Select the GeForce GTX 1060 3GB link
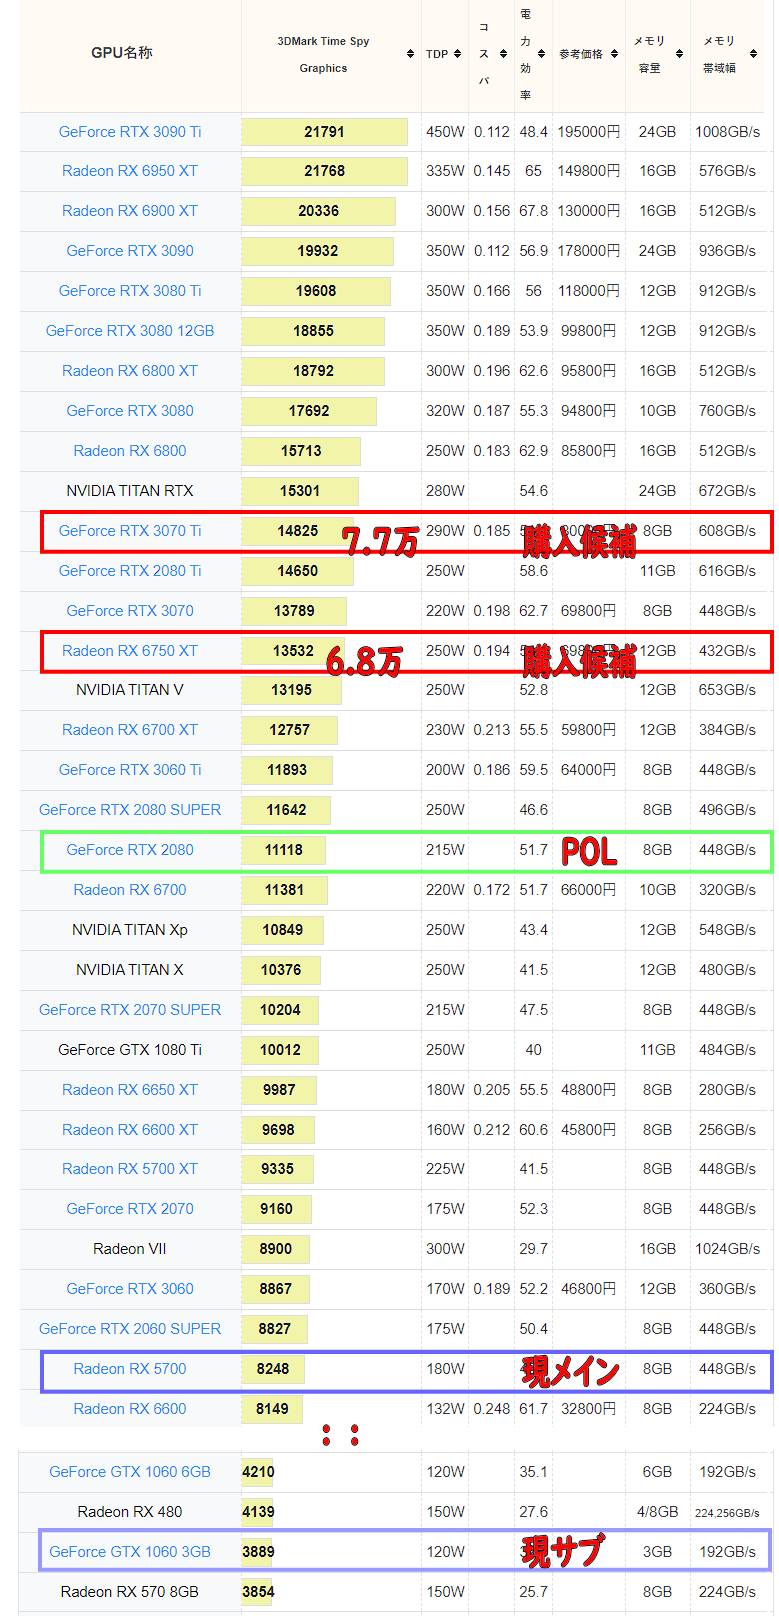Viewport: 779px width, 1616px height. 130,1552
